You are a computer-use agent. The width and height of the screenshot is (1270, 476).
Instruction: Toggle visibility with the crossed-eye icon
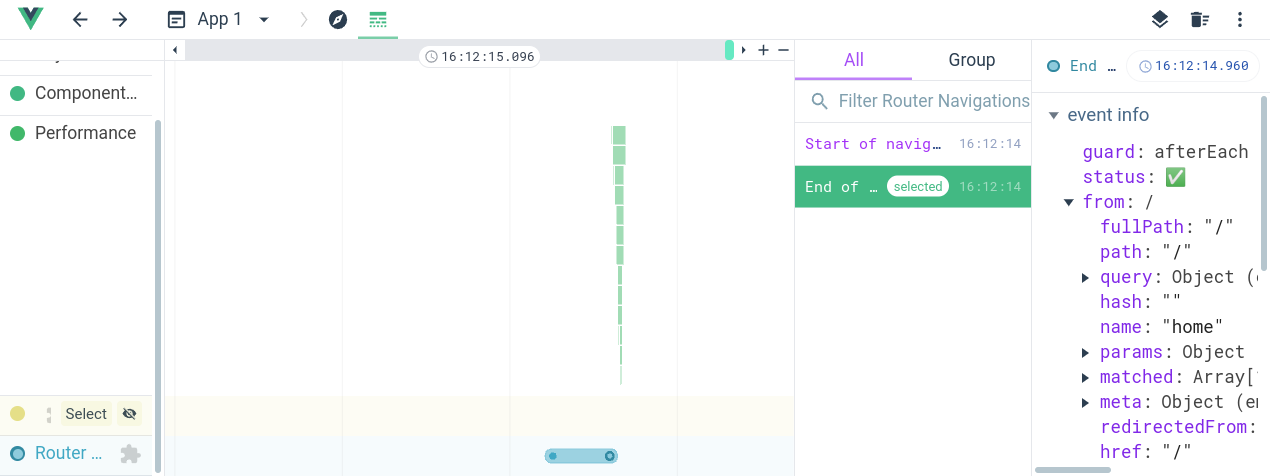tap(128, 414)
